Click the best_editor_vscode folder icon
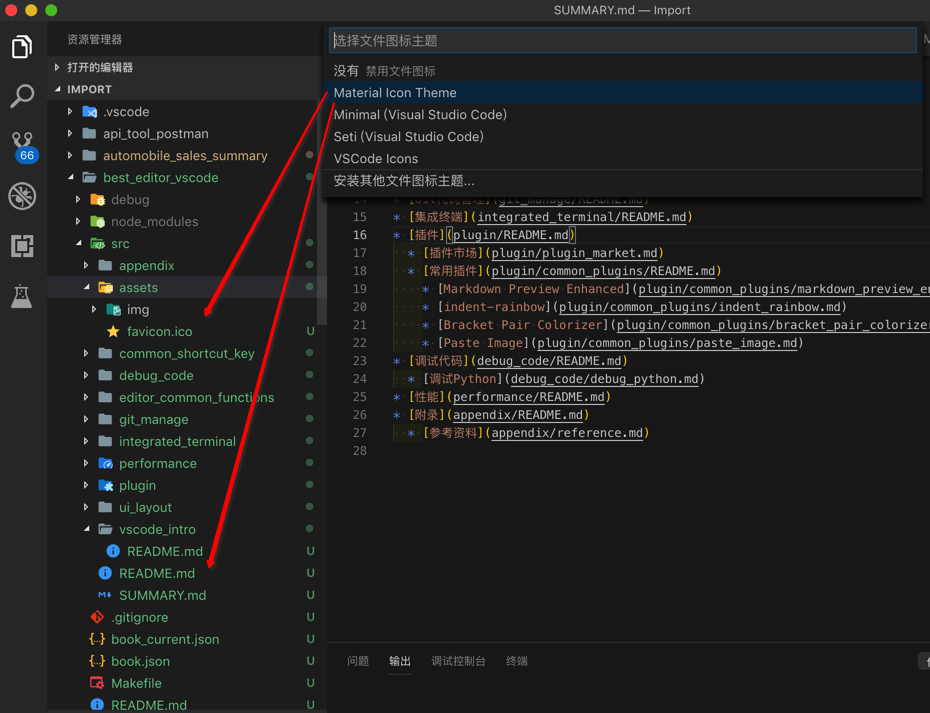The height and width of the screenshot is (713, 930). pos(90,177)
